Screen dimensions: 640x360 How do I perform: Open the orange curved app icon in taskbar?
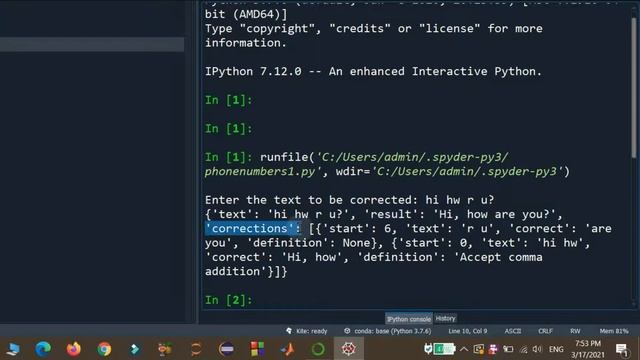pos(196,349)
